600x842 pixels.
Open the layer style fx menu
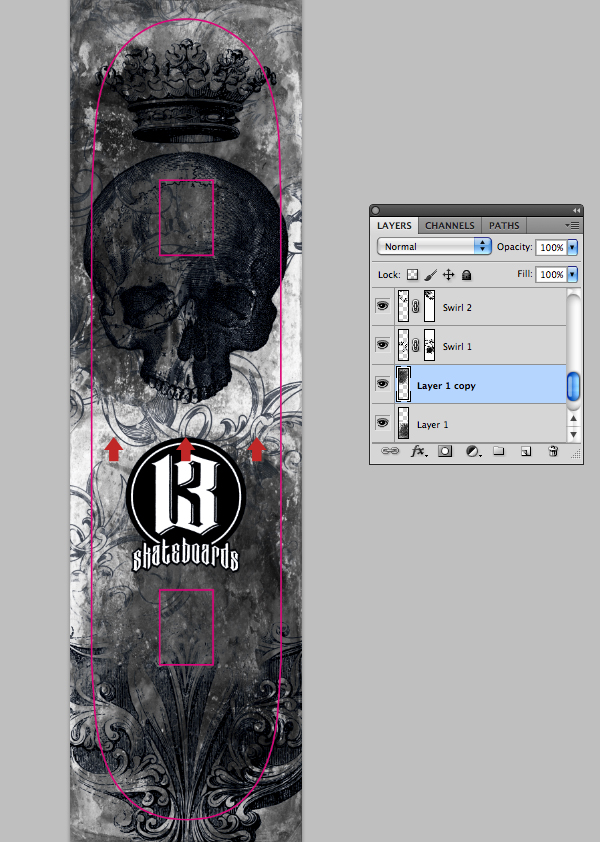419,451
